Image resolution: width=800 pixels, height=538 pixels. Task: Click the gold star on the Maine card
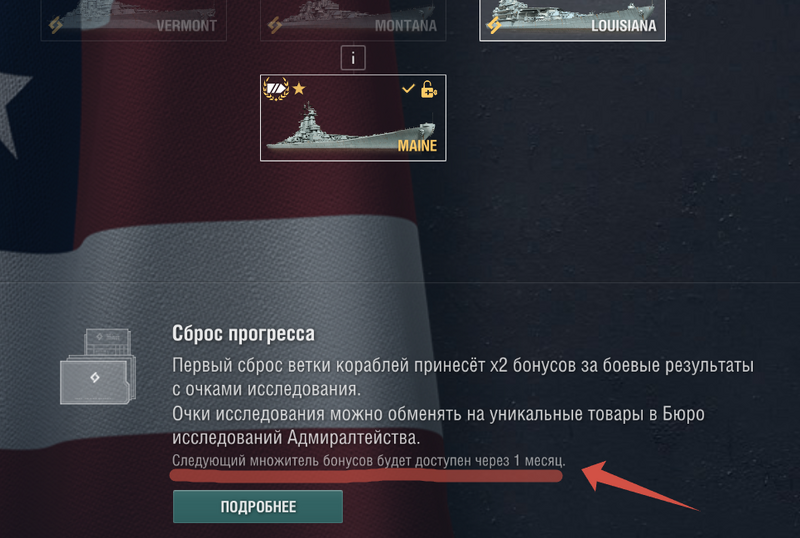299,89
